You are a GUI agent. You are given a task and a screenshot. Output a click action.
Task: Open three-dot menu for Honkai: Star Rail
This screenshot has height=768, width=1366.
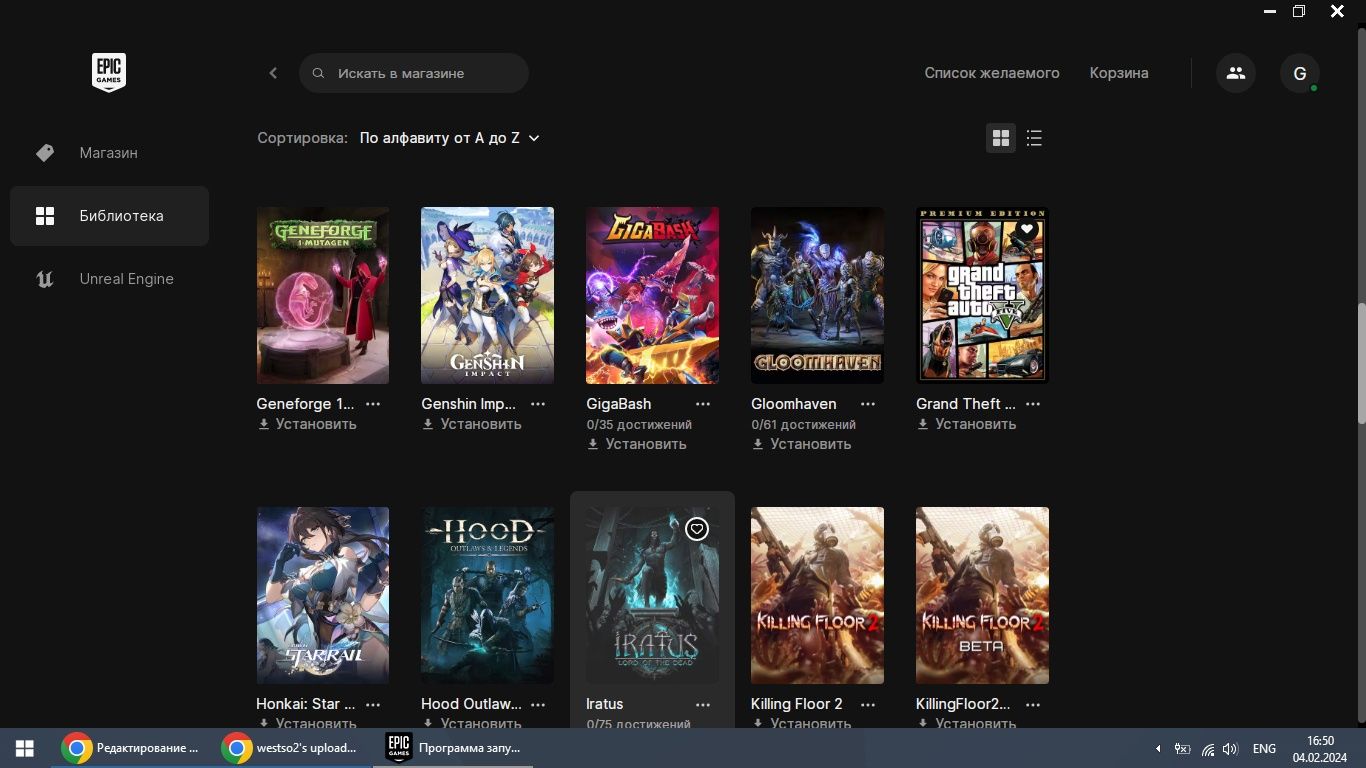point(373,704)
